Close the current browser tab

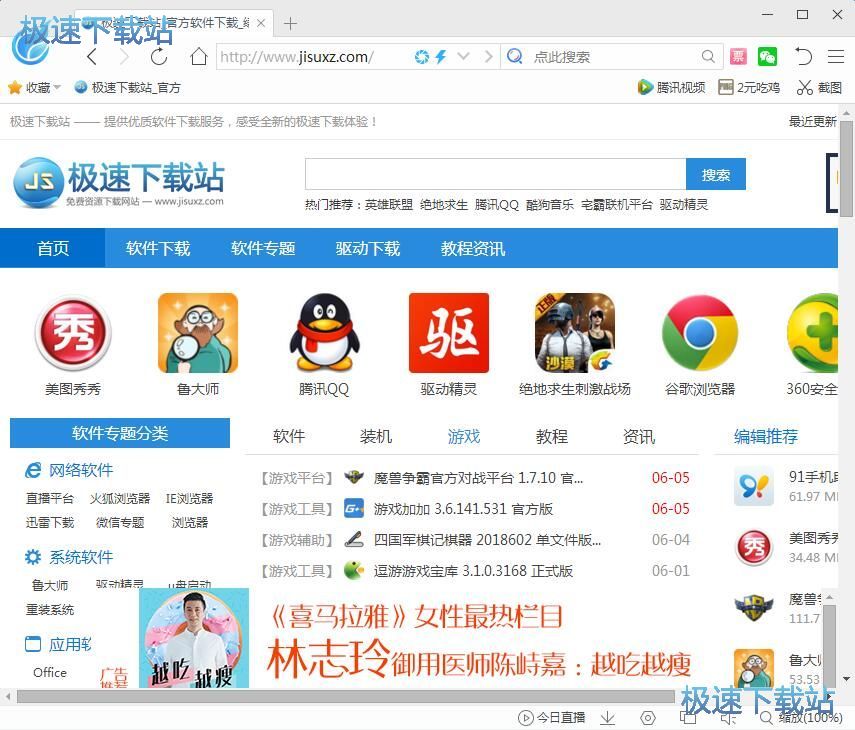click(261, 23)
